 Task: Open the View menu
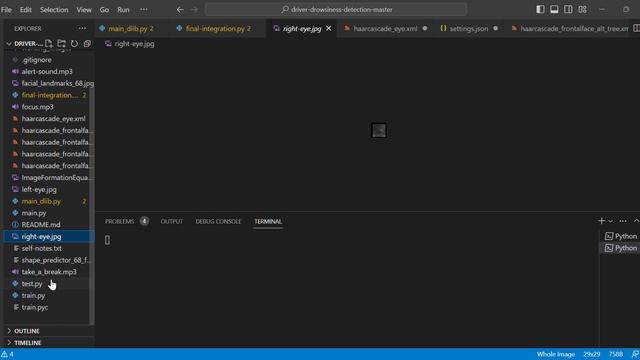[84, 9]
